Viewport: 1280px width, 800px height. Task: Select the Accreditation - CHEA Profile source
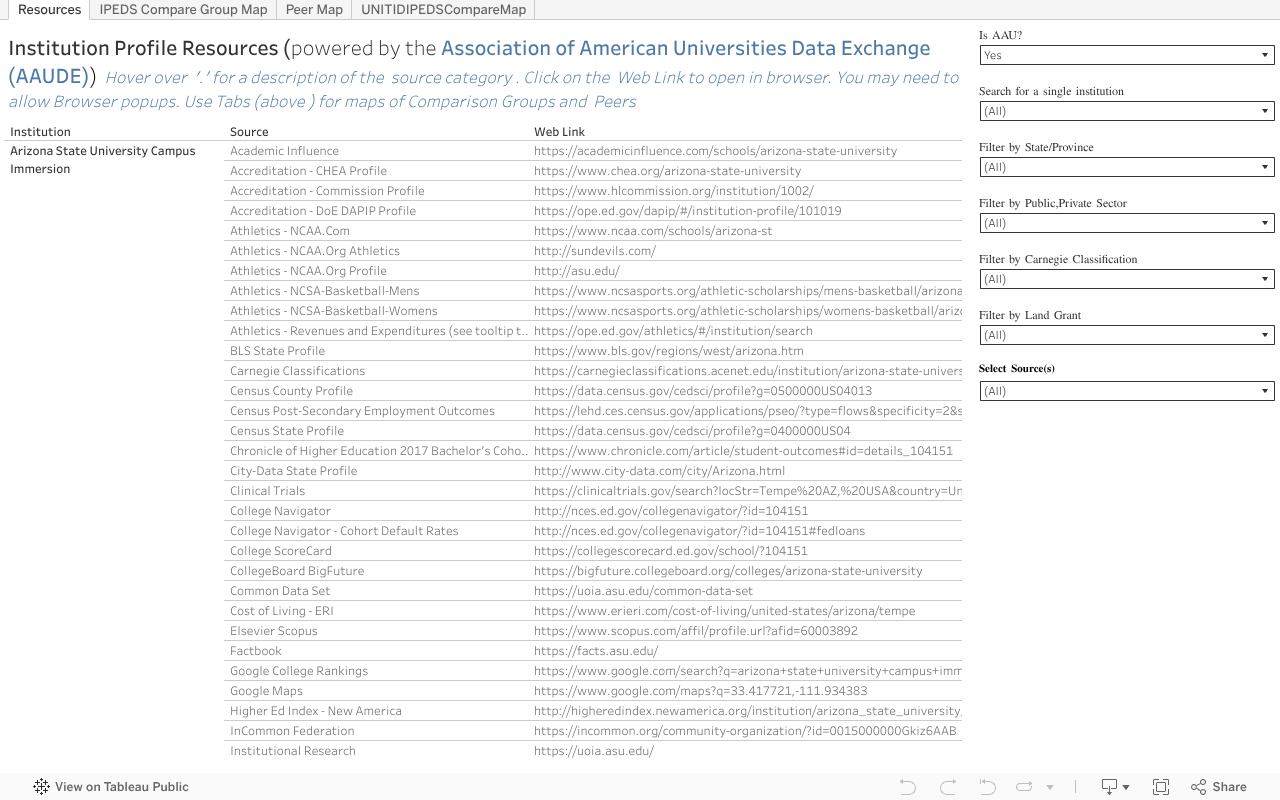pyautogui.click(x=308, y=171)
